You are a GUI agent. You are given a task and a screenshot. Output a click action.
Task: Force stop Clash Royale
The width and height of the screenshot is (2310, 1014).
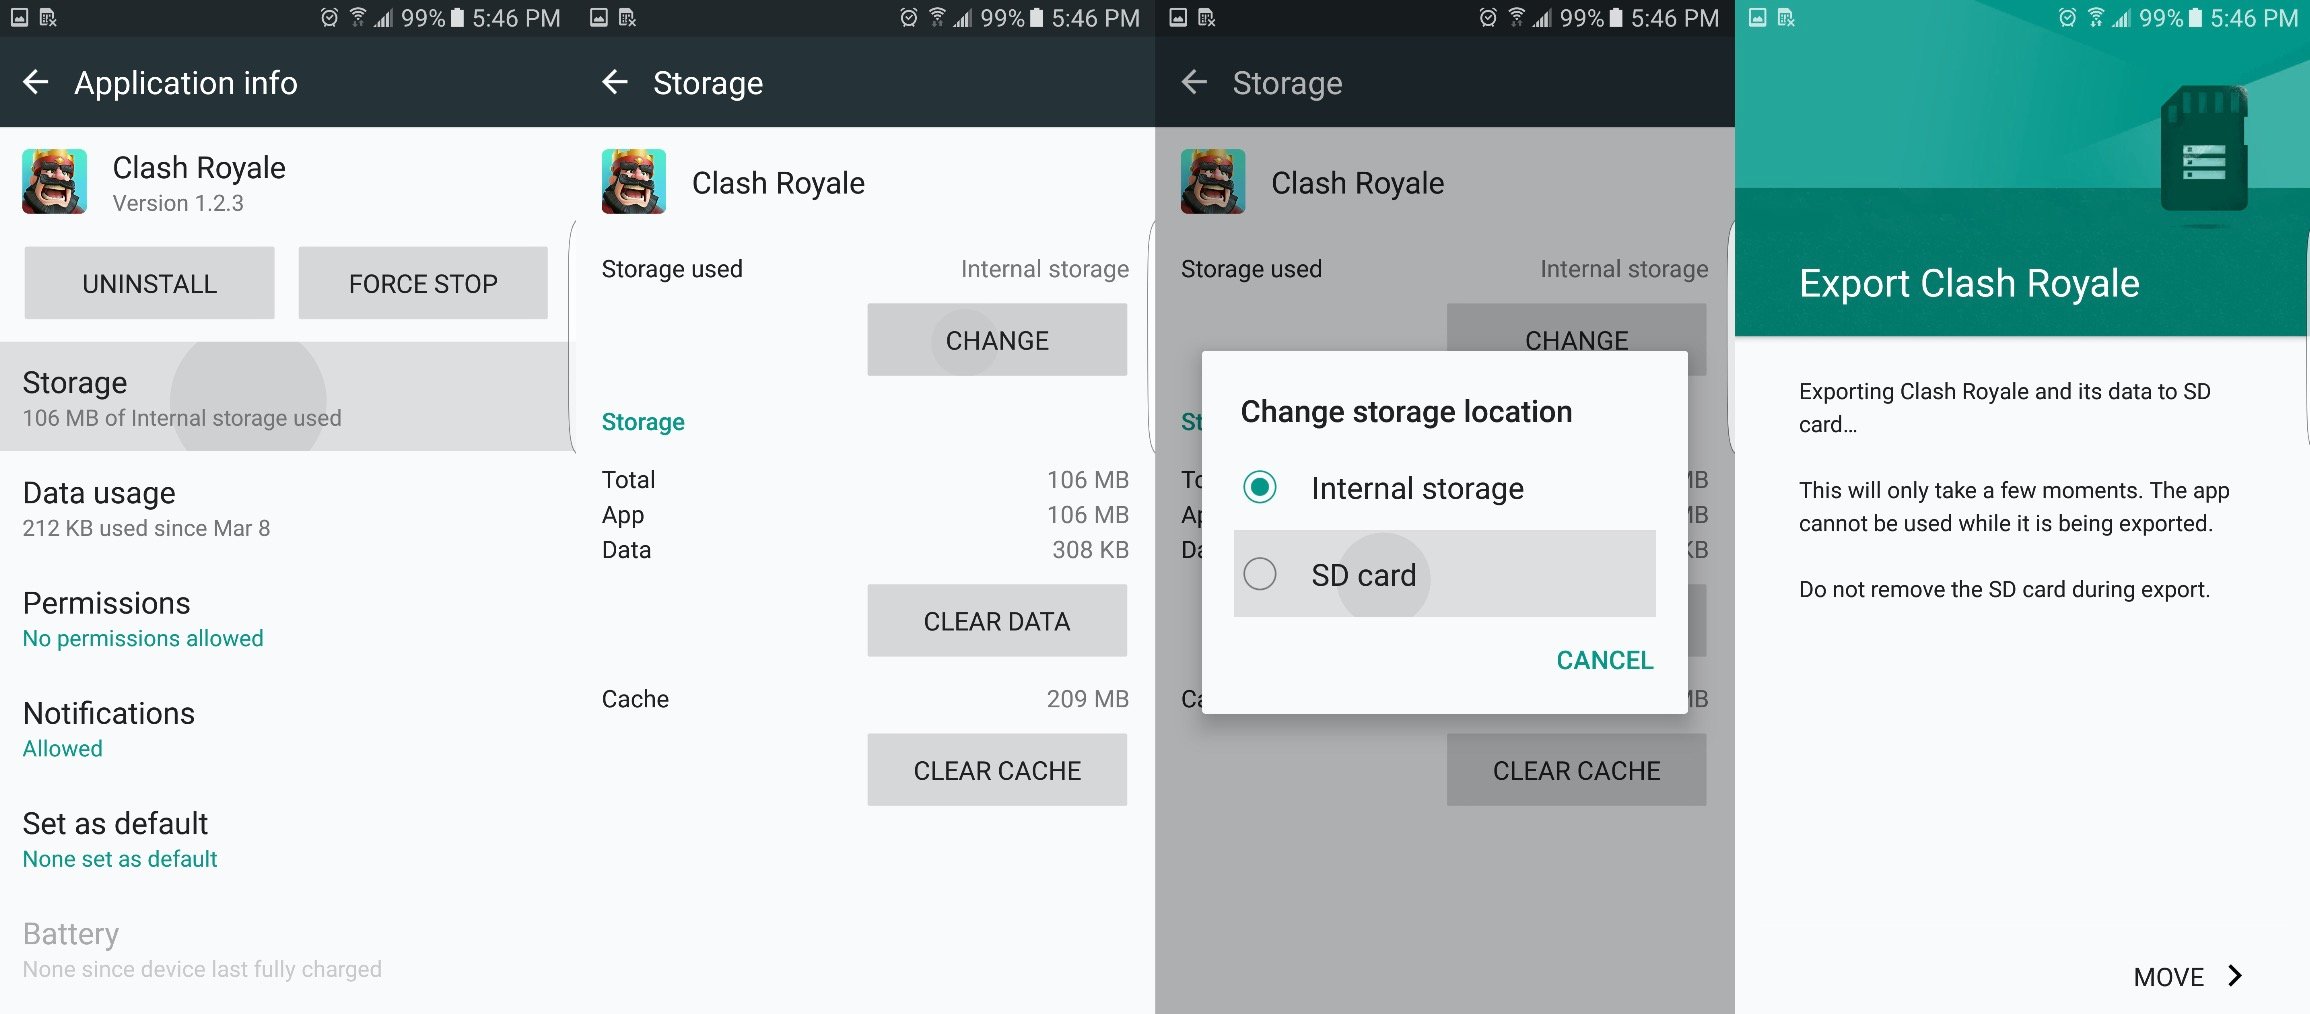pyautogui.click(x=423, y=284)
